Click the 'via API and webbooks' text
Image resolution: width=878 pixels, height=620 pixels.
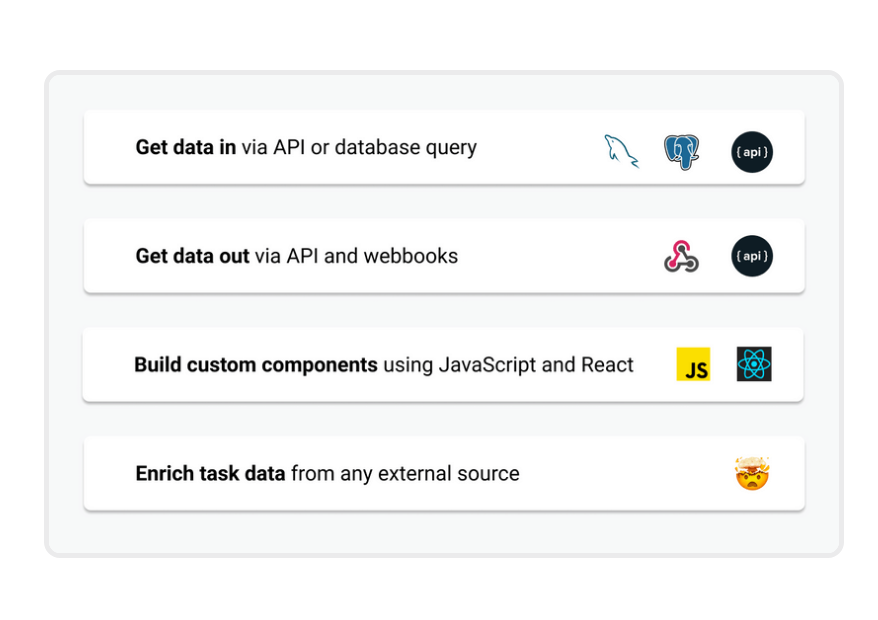click(x=356, y=256)
